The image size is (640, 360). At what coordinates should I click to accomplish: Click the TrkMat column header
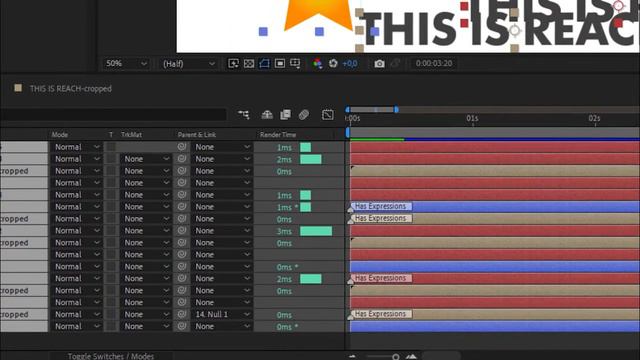tap(131, 134)
